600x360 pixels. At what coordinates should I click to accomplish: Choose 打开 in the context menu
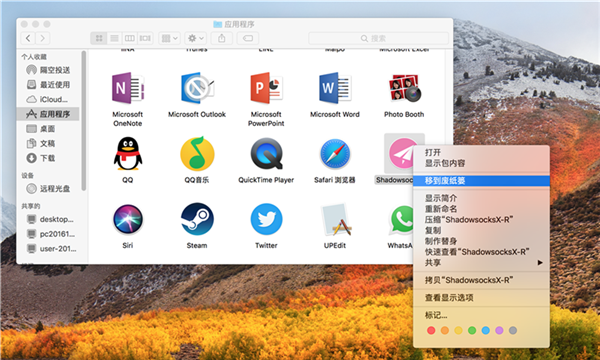point(481,153)
